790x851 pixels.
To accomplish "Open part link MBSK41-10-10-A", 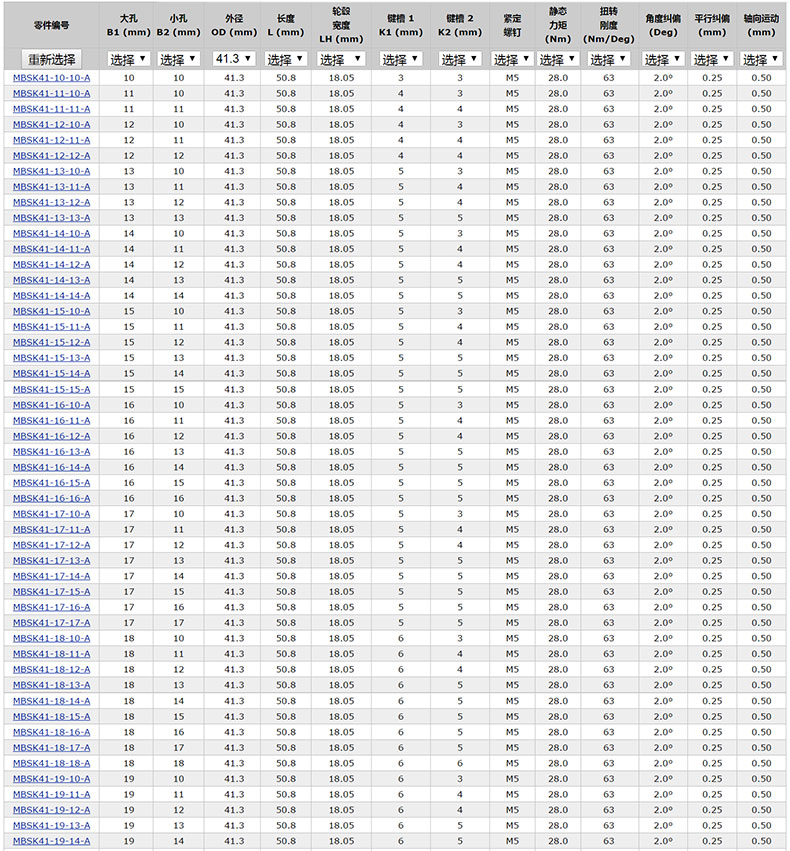I will tap(52, 77).
